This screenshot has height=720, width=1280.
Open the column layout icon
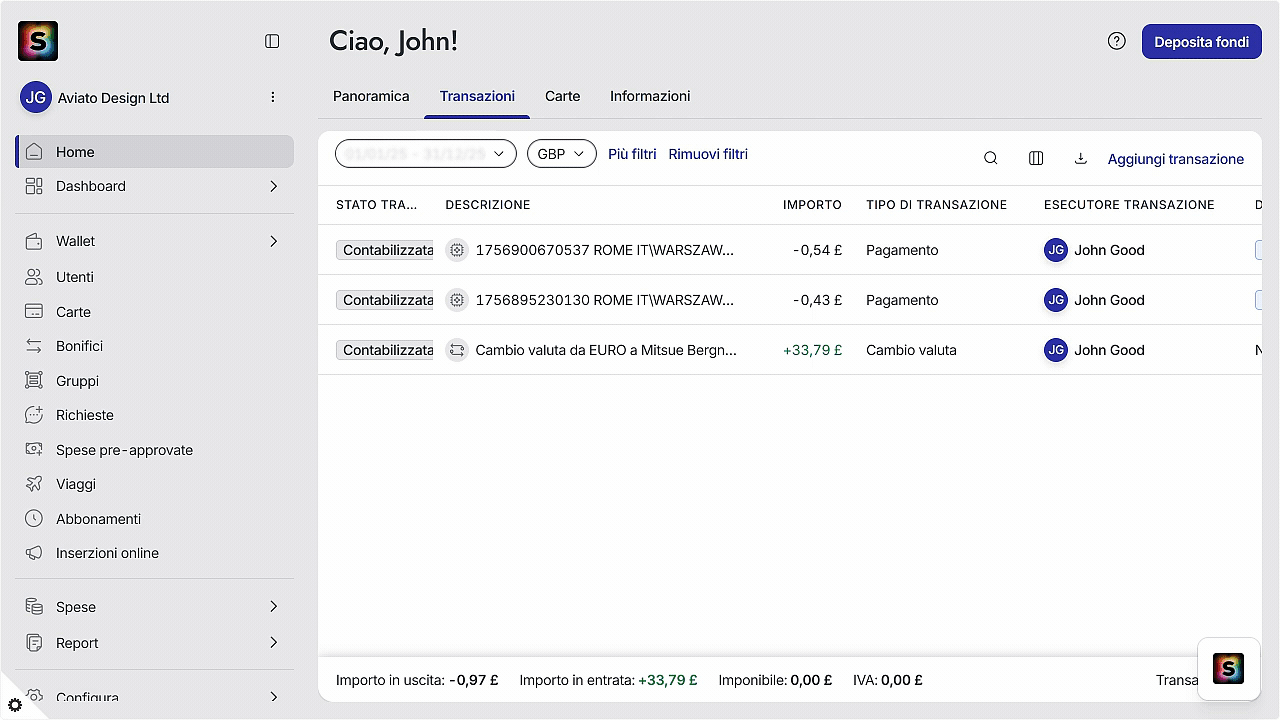pos(1036,158)
